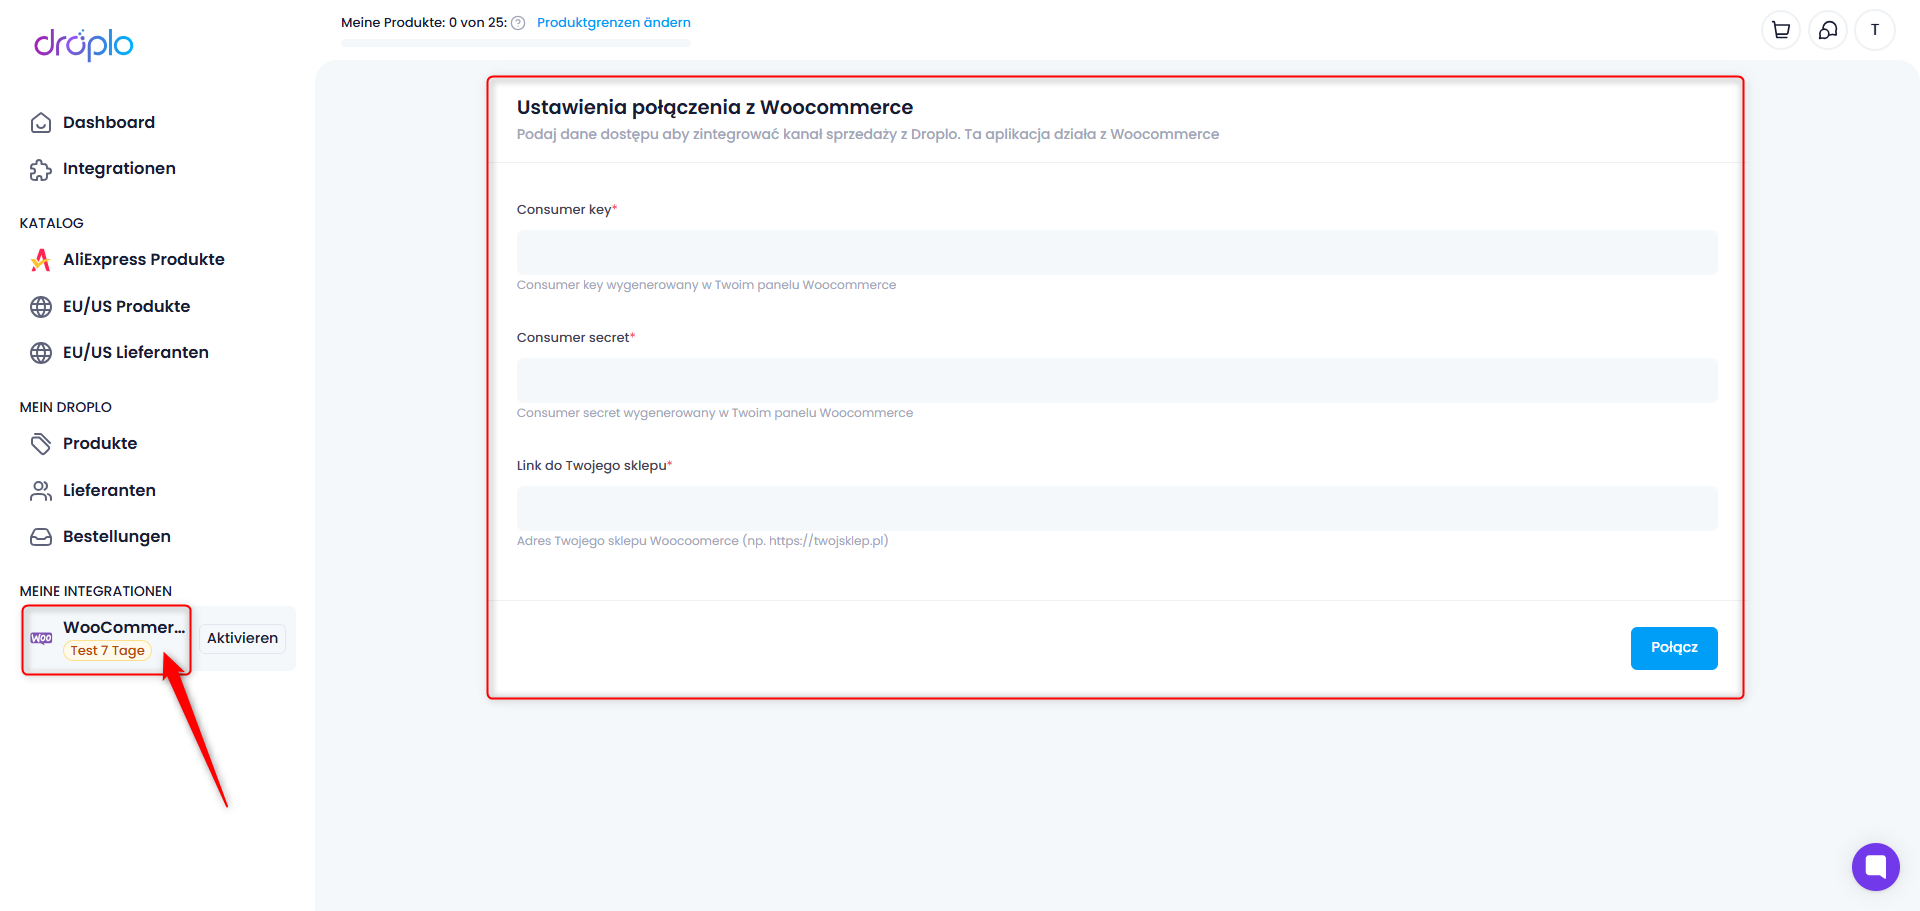1920x911 pixels.
Task: Click the MEINE INTEGRATIONEN section header
Action: (x=96, y=592)
